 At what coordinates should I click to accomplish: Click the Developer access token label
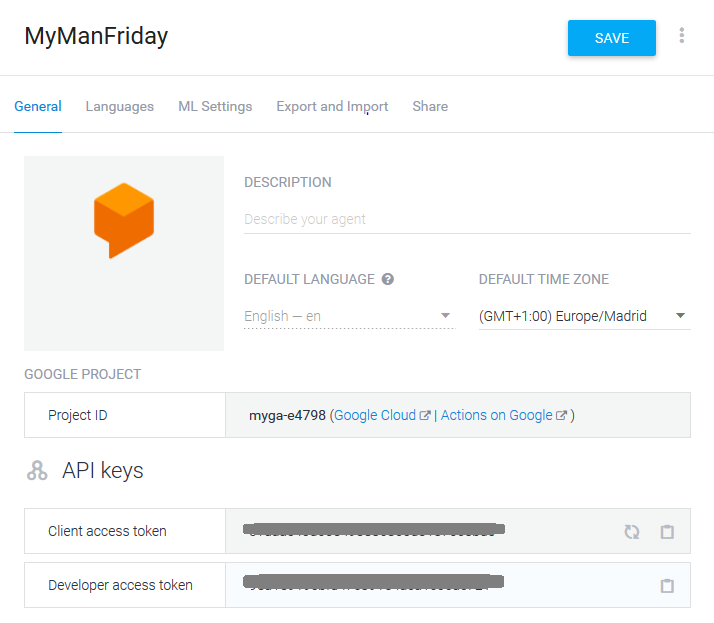pos(120,585)
